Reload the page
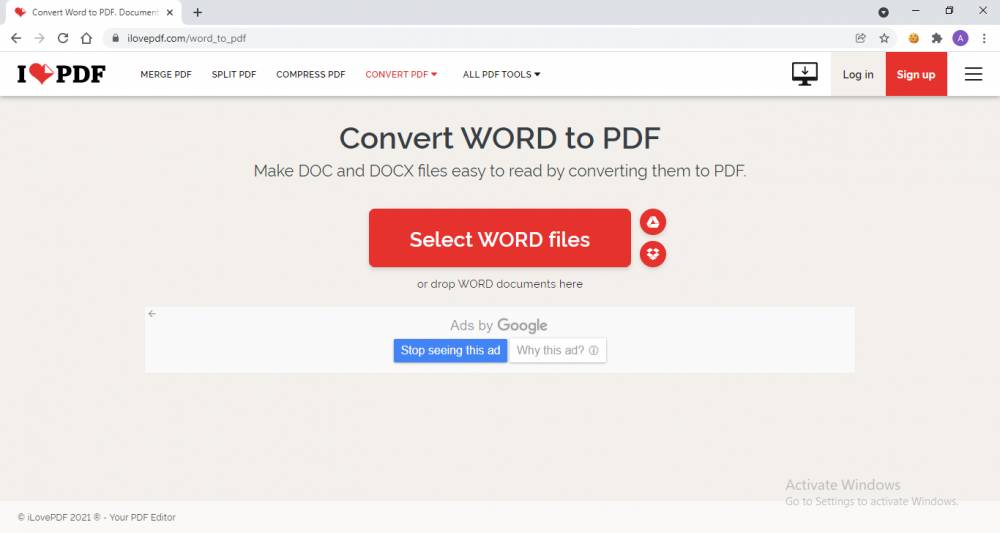Image resolution: width=1000 pixels, height=533 pixels. click(x=62, y=38)
